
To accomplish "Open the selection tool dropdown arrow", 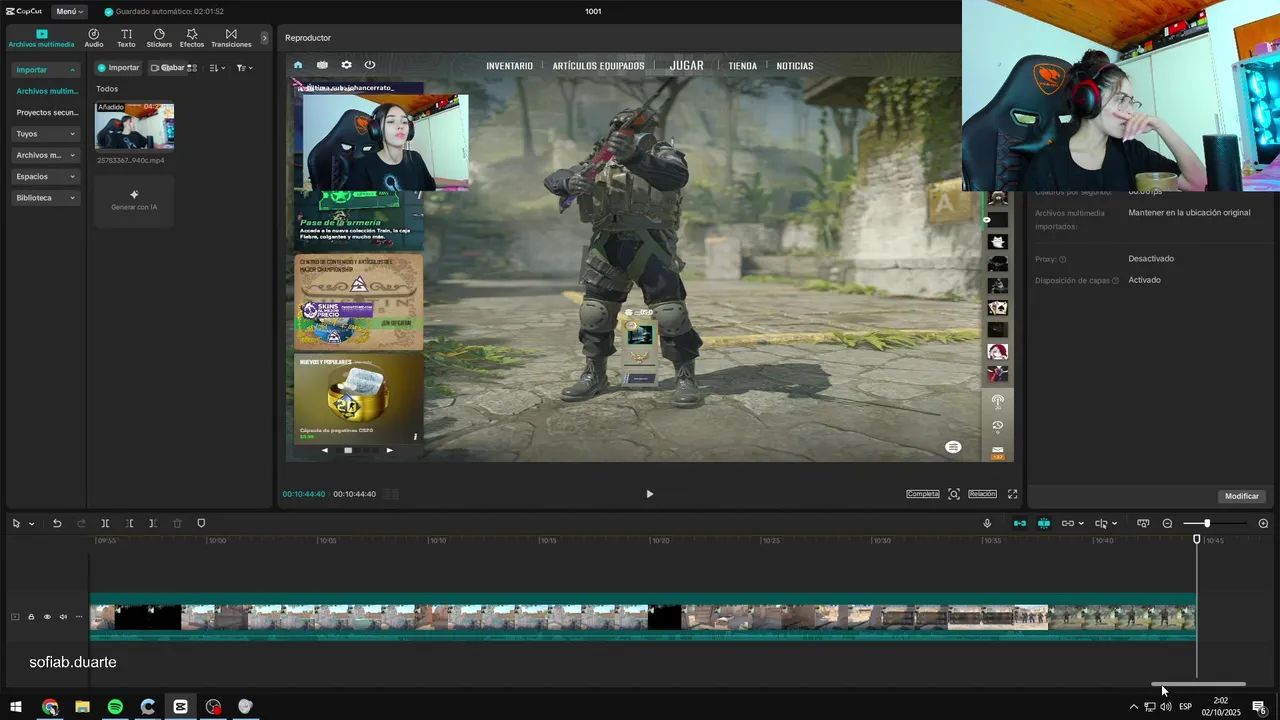I will click(32, 524).
